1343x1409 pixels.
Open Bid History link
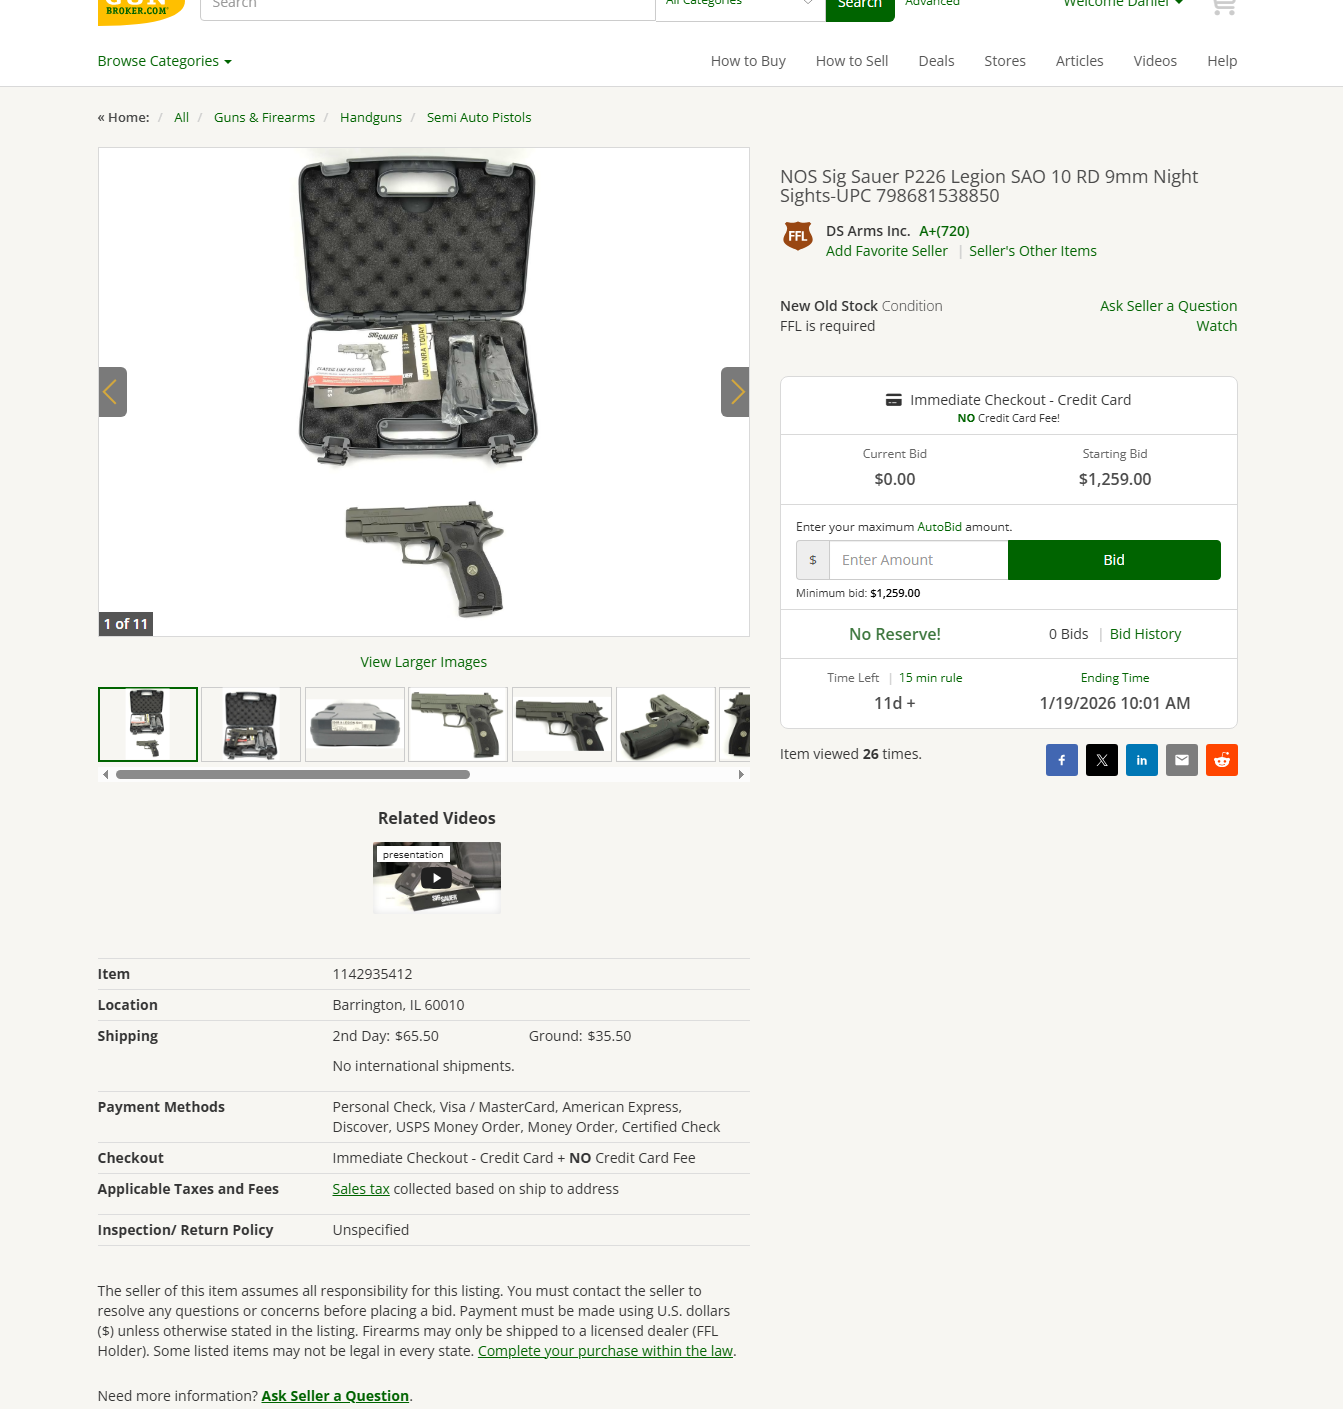[1145, 634]
